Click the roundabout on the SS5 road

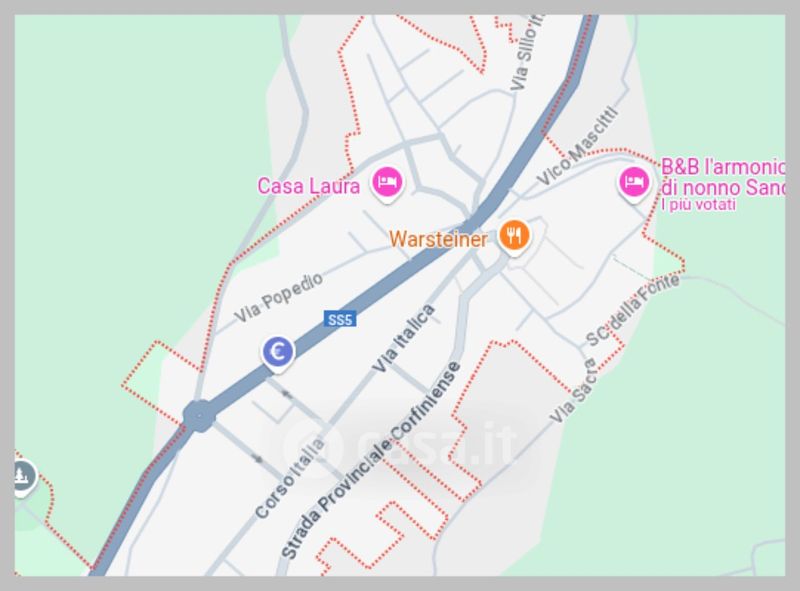point(198,415)
